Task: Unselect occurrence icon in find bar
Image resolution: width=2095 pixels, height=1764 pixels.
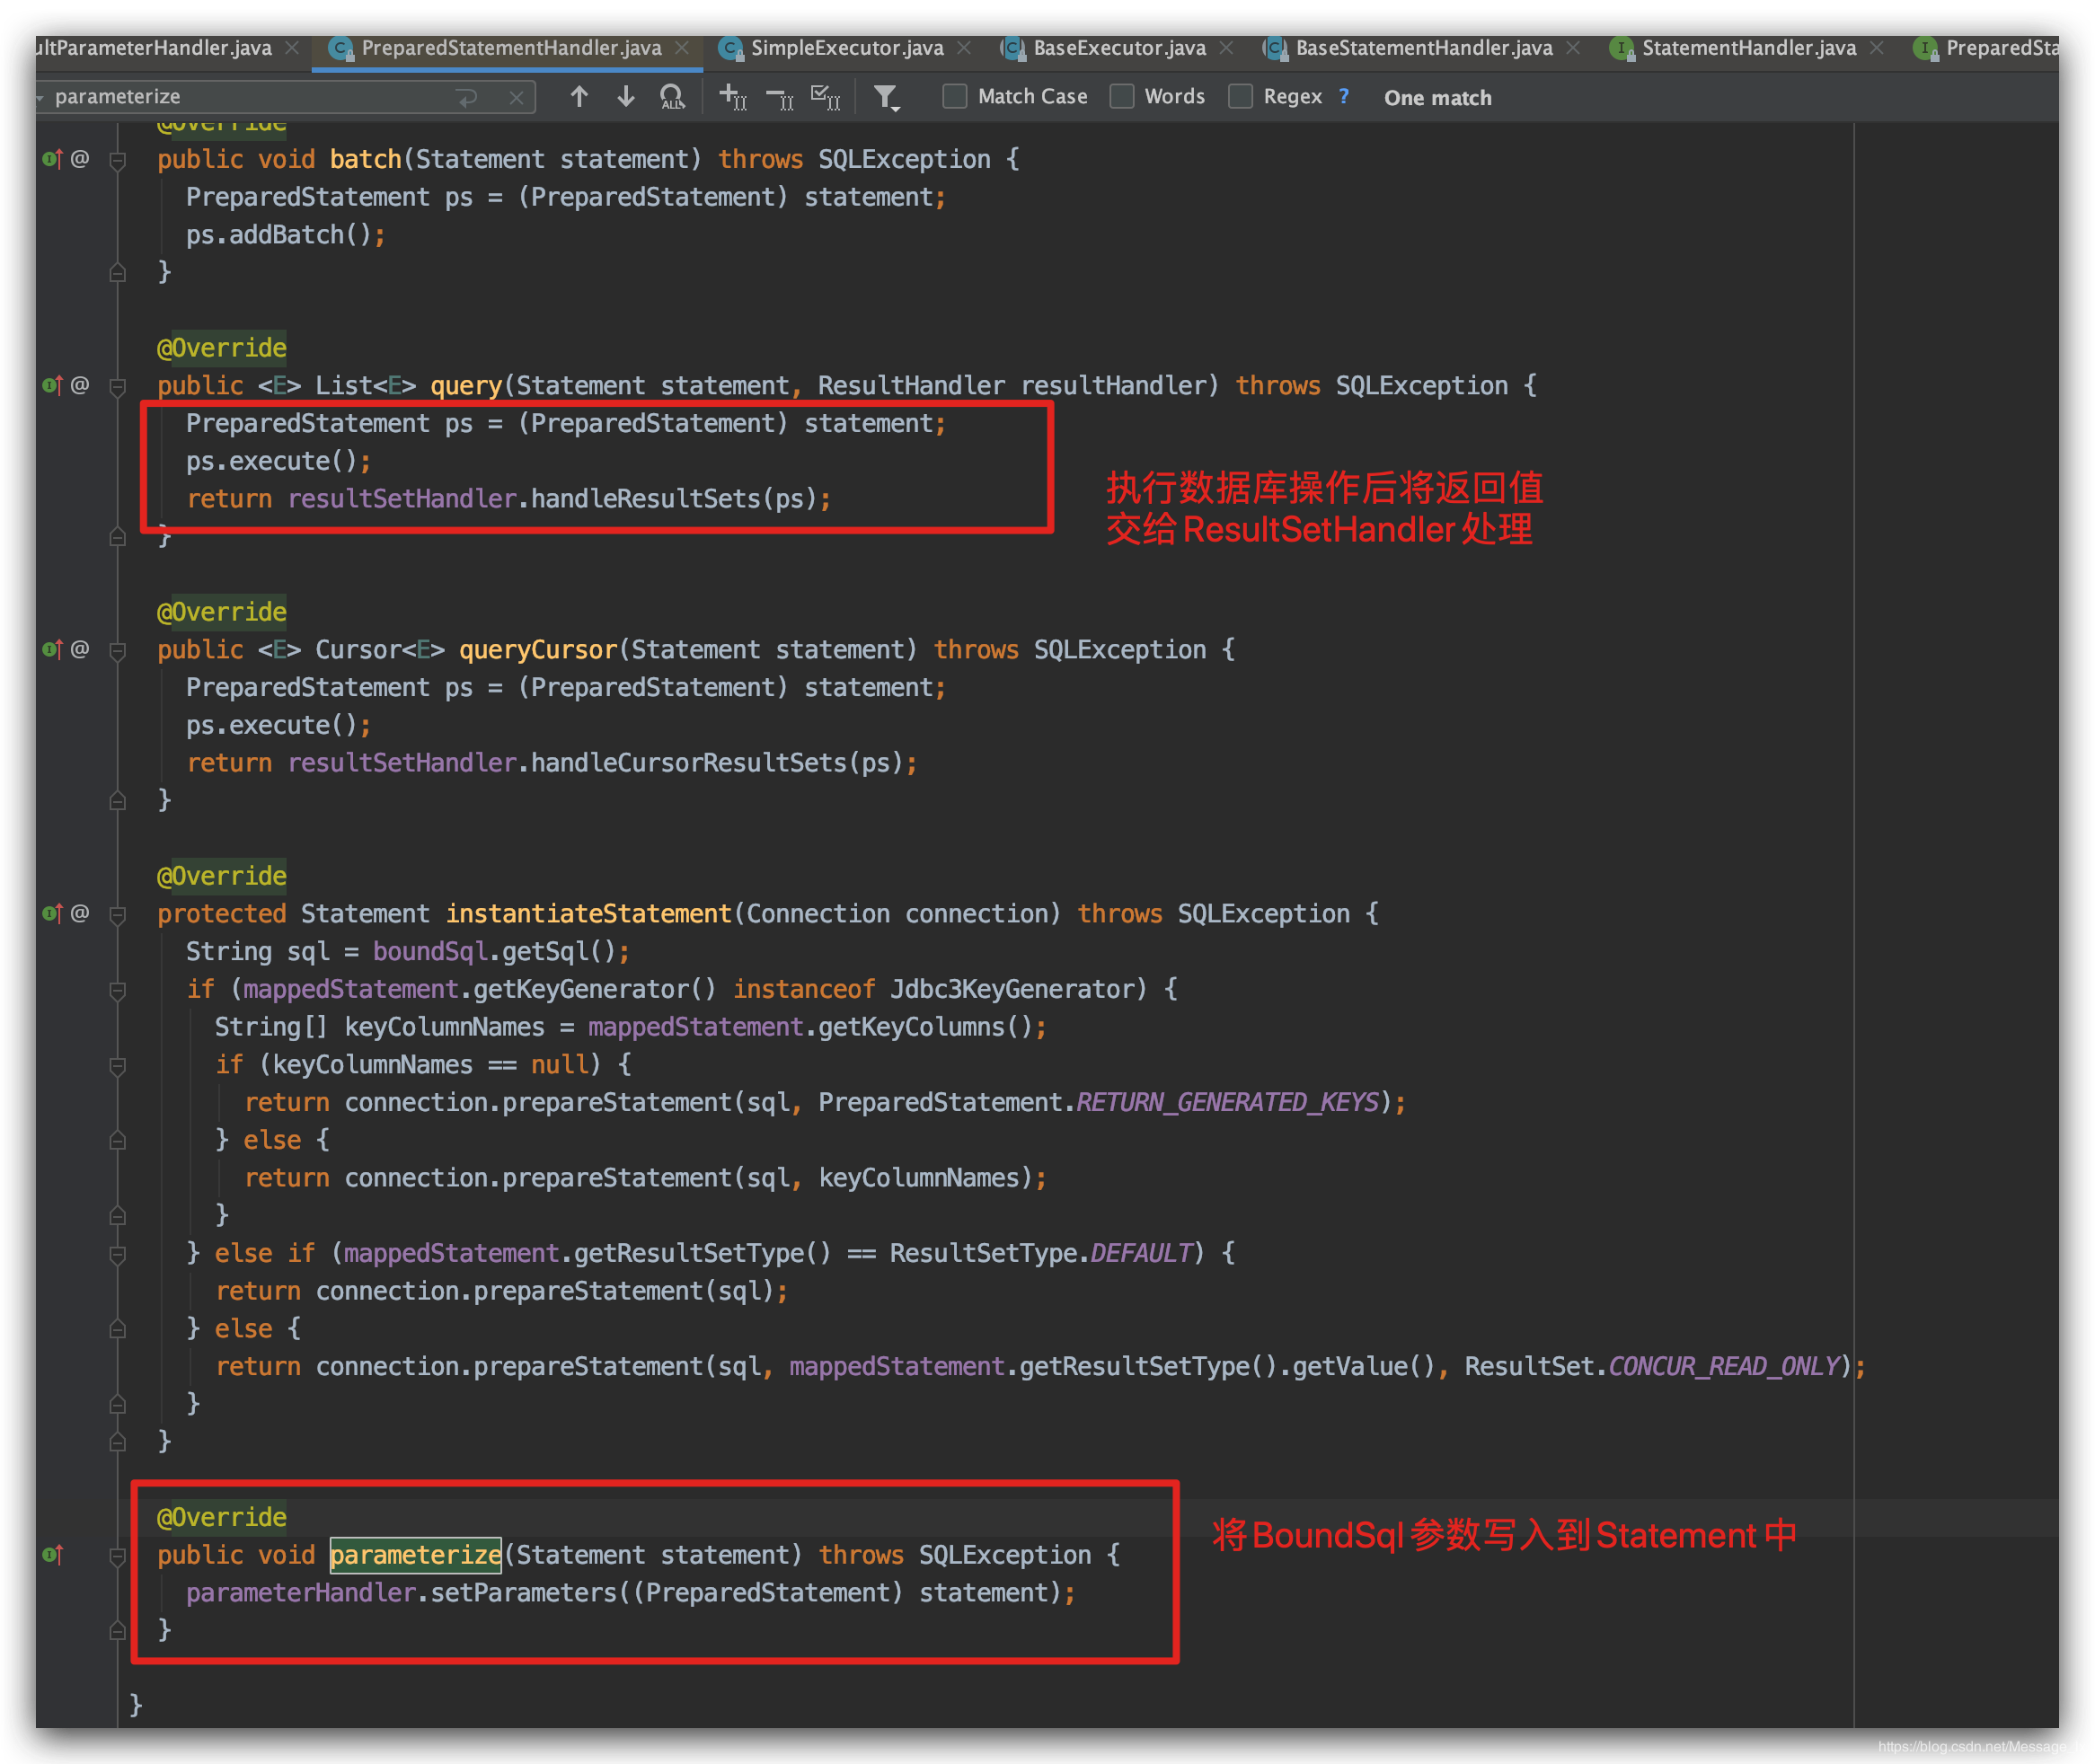Action: pos(779,97)
